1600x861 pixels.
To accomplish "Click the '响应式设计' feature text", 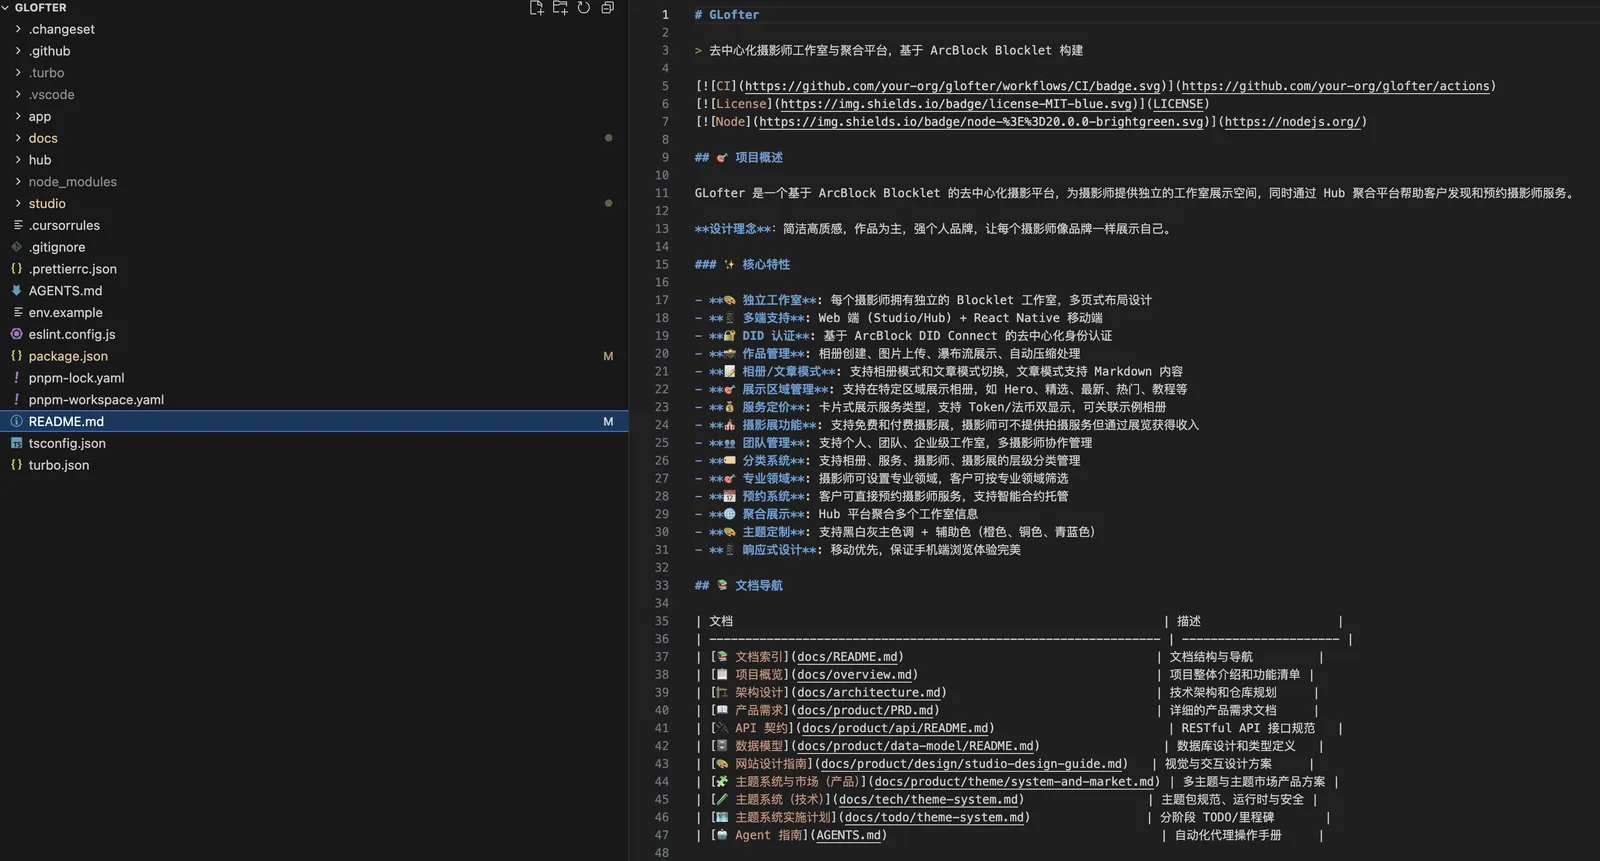I will pos(772,550).
